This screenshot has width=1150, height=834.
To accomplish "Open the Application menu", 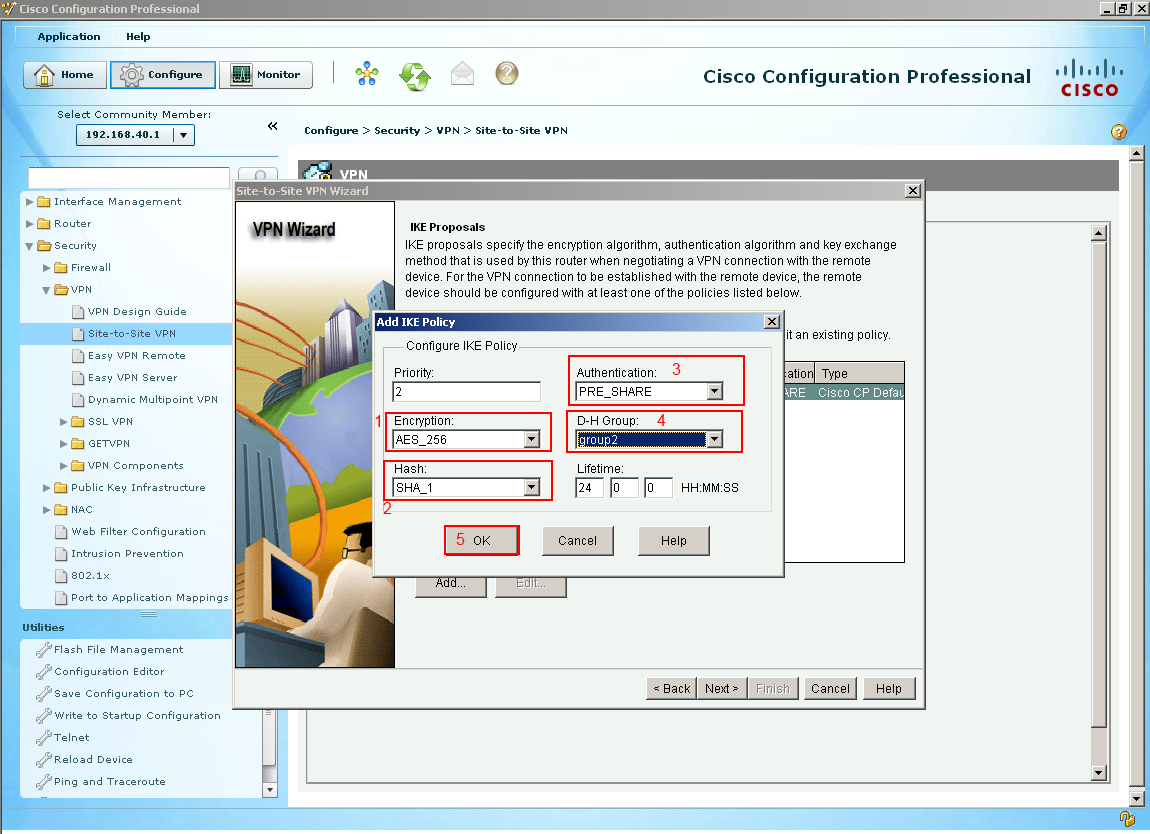I will click(x=69, y=37).
